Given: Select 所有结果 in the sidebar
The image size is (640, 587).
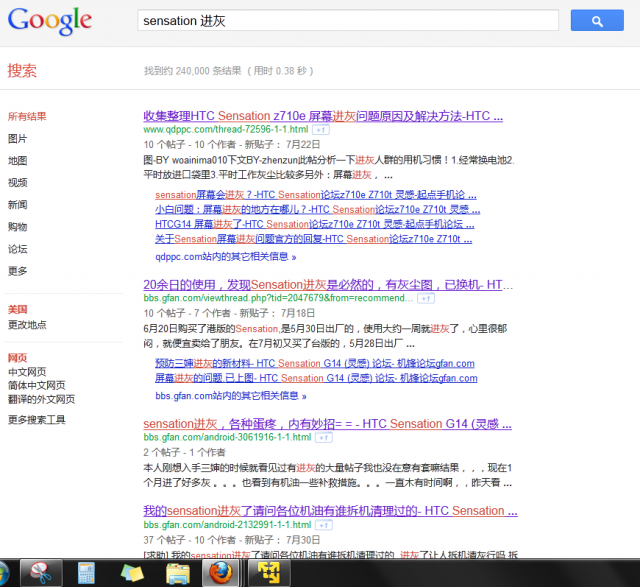Looking at the screenshot, I should coord(27,116).
